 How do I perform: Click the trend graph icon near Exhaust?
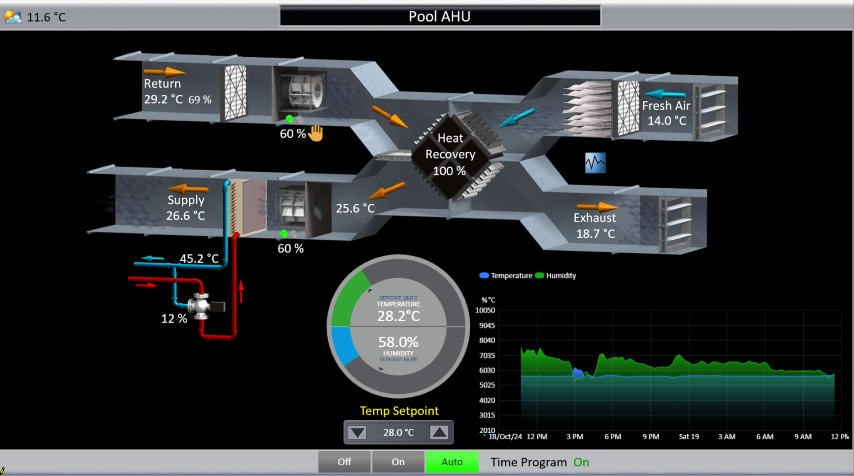(596, 163)
